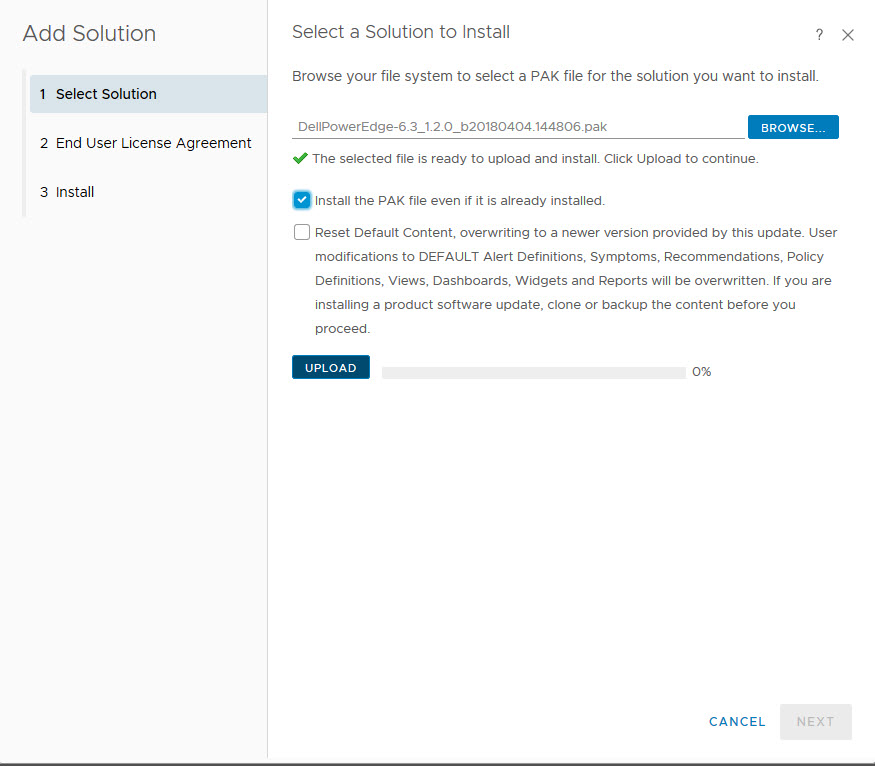Image resolution: width=875 pixels, height=766 pixels.
Task: Click the 'Select a Solution to Install' title
Action: [x=401, y=32]
